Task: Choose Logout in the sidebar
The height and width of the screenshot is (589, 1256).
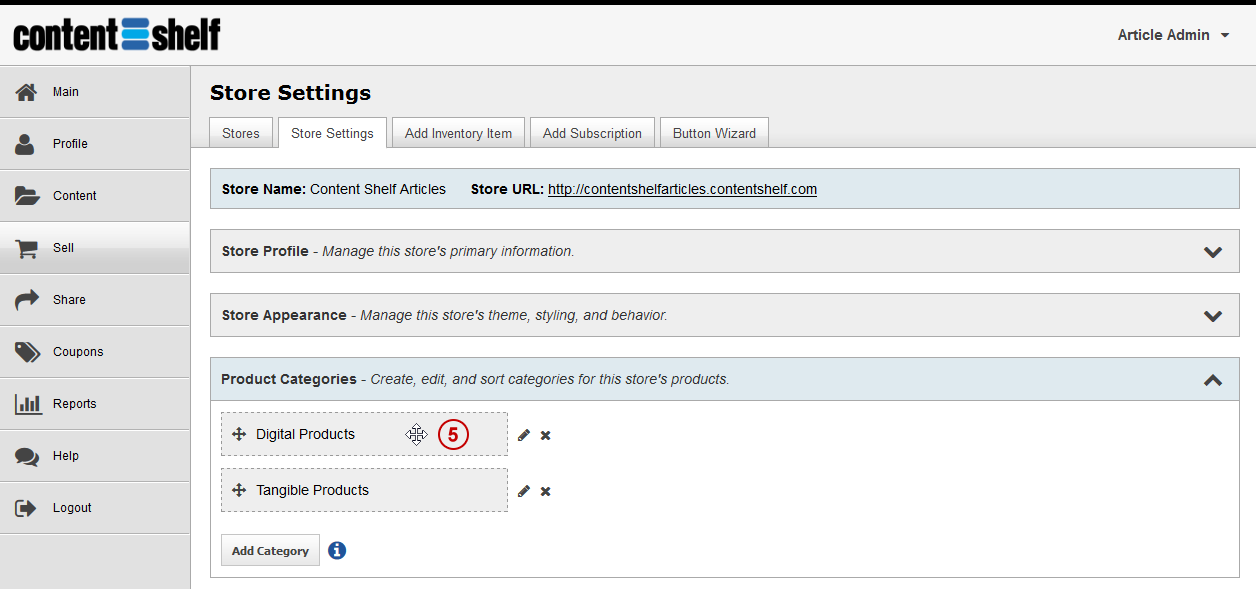Action: click(x=95, y=508)
